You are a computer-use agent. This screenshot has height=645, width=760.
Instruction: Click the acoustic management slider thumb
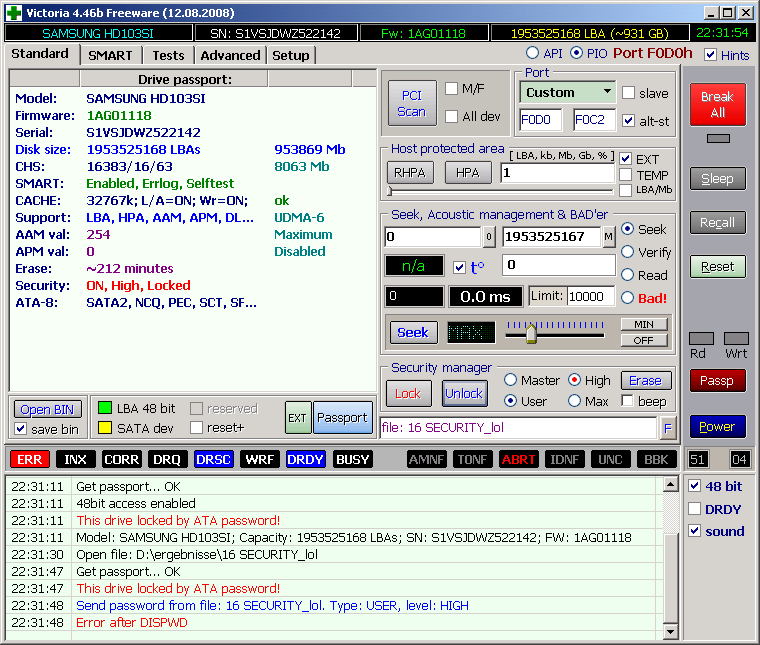click(x=531, y=333)
